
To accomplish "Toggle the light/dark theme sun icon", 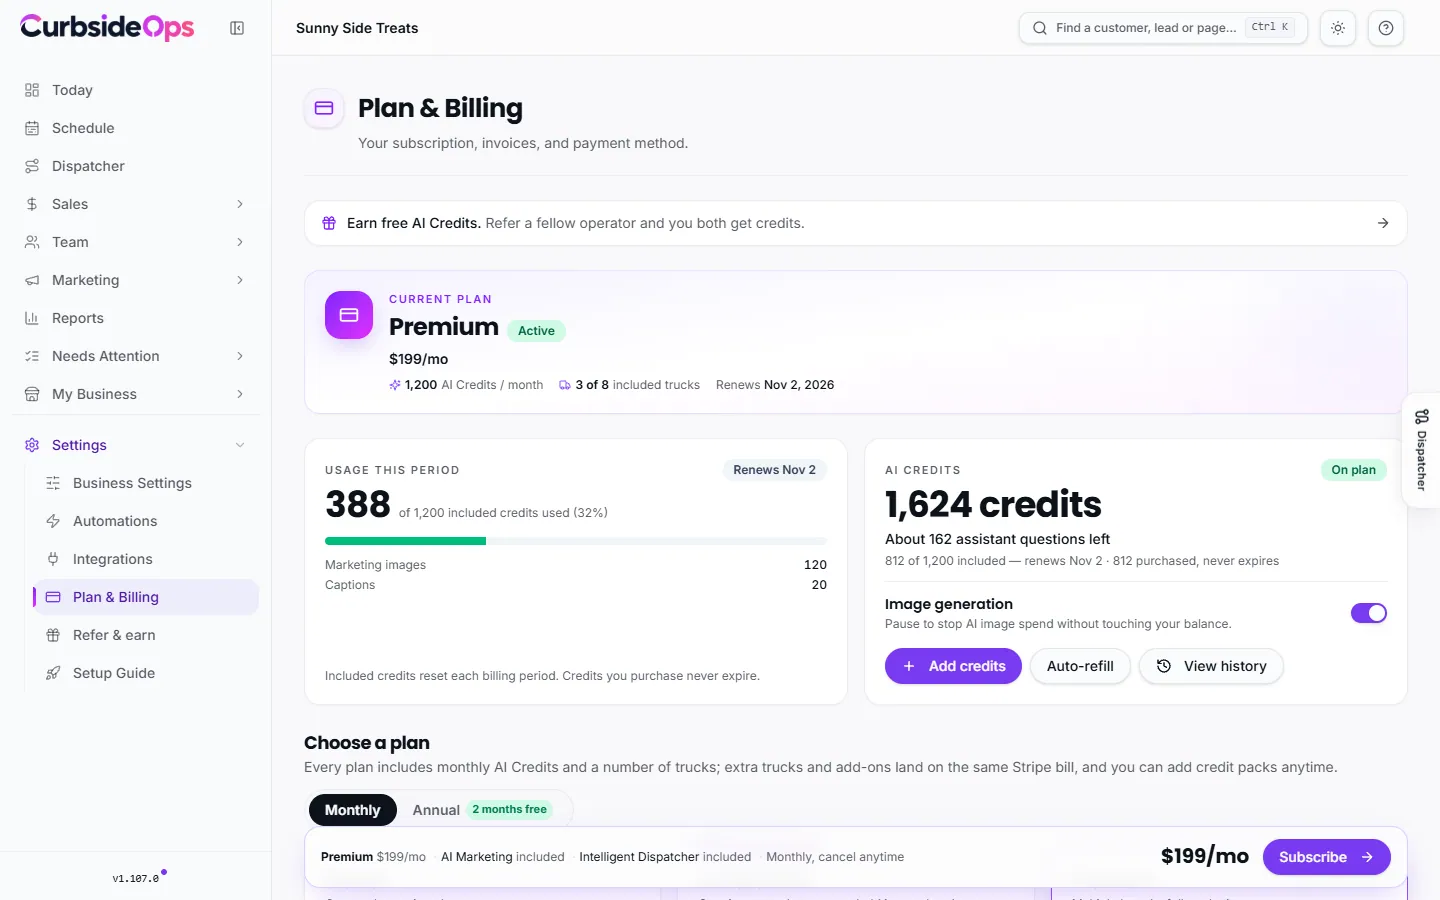I will tap(1338, 28).
